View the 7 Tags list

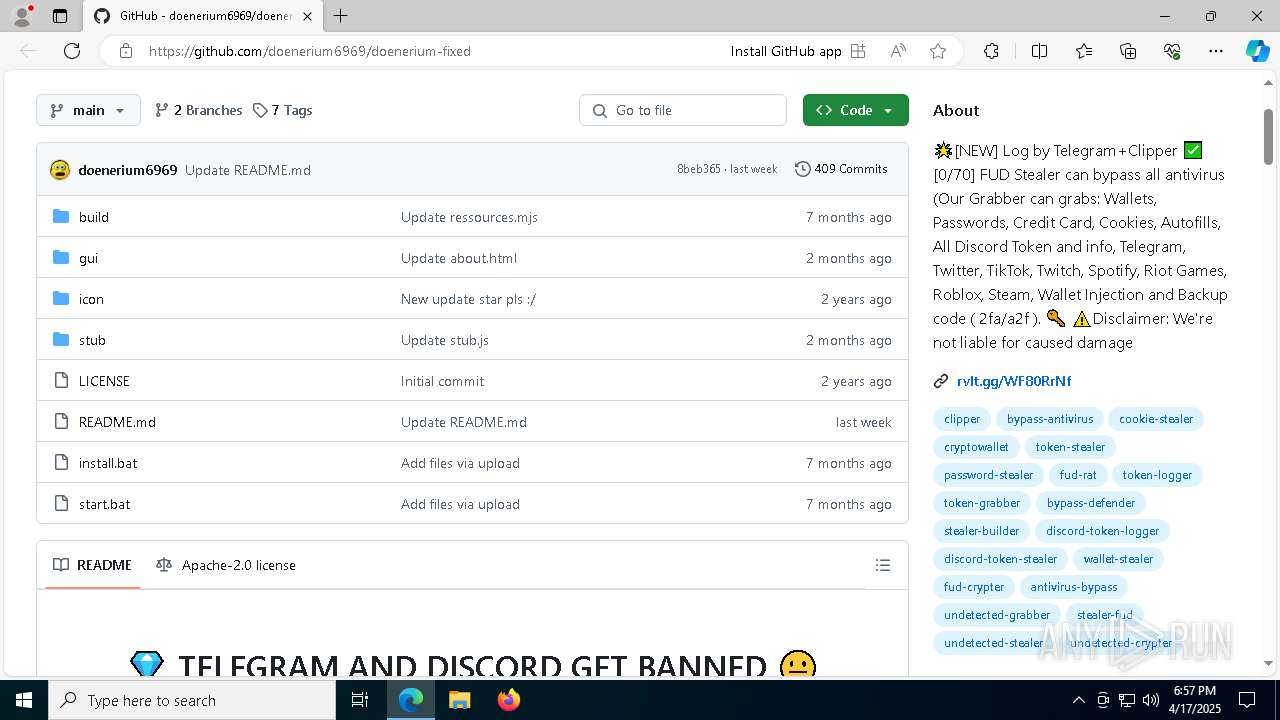pyautogui.click(x=283, y=110)
